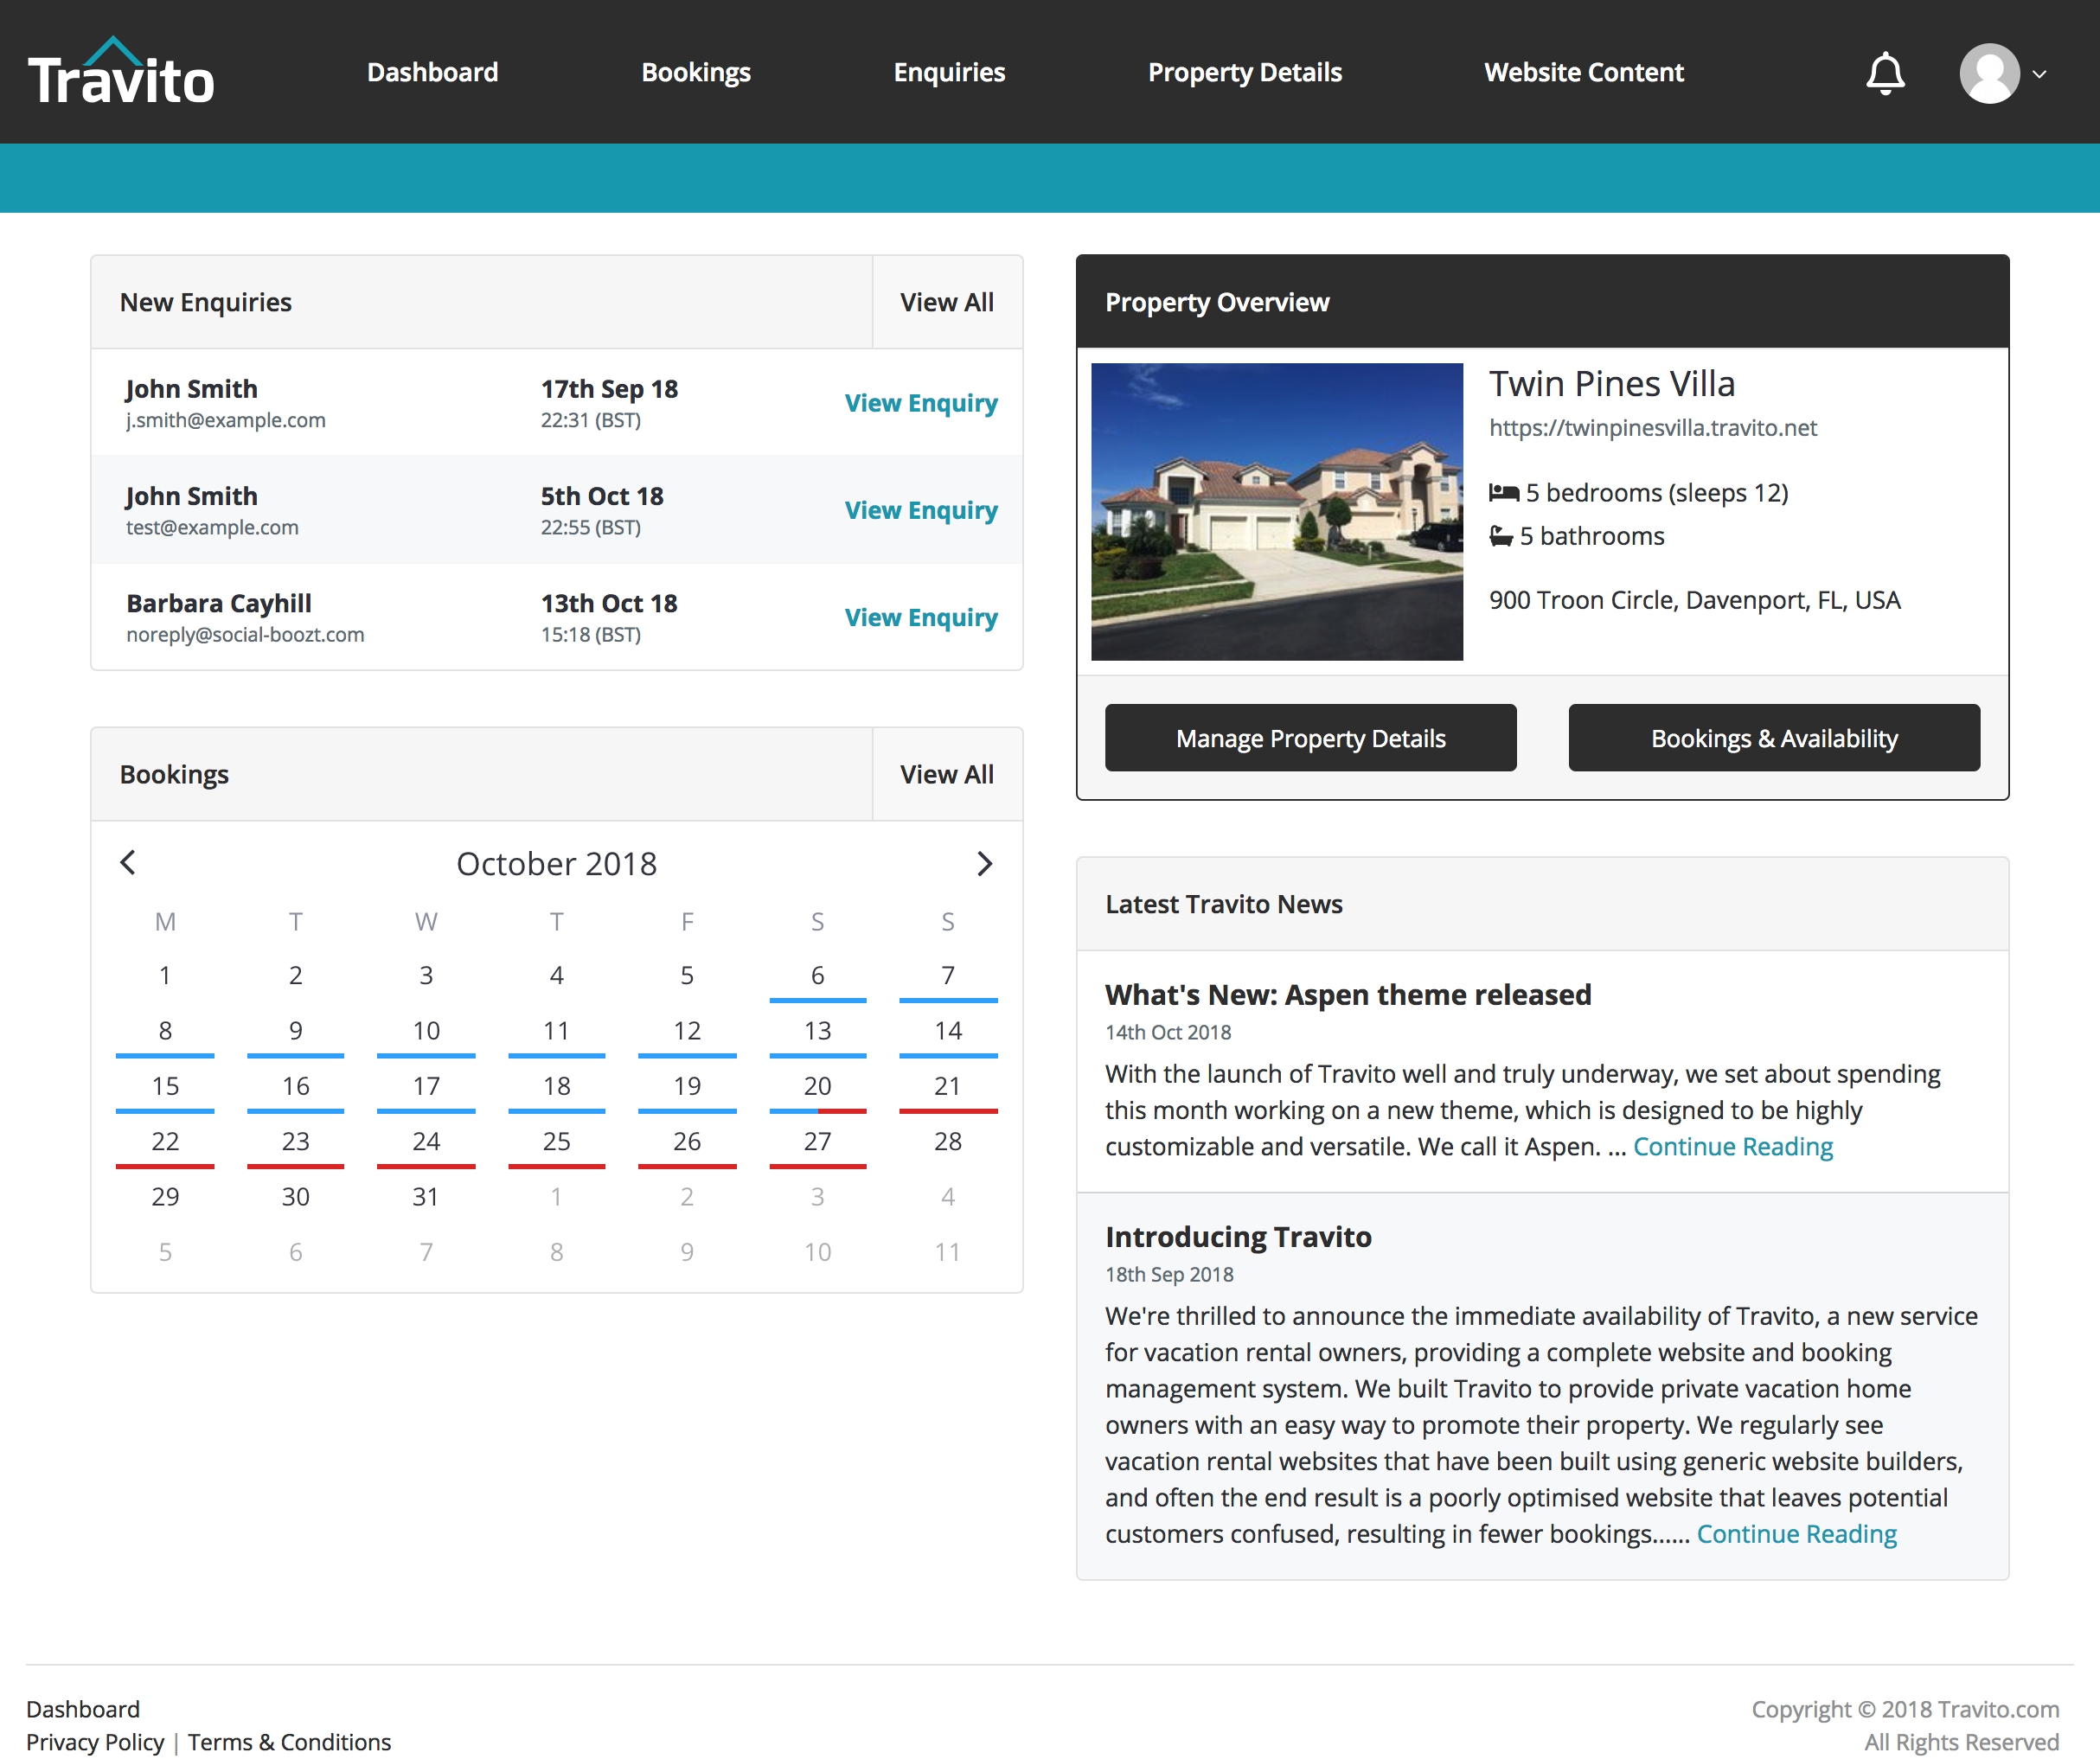View all new enquiries

click(x=947, y=302)
